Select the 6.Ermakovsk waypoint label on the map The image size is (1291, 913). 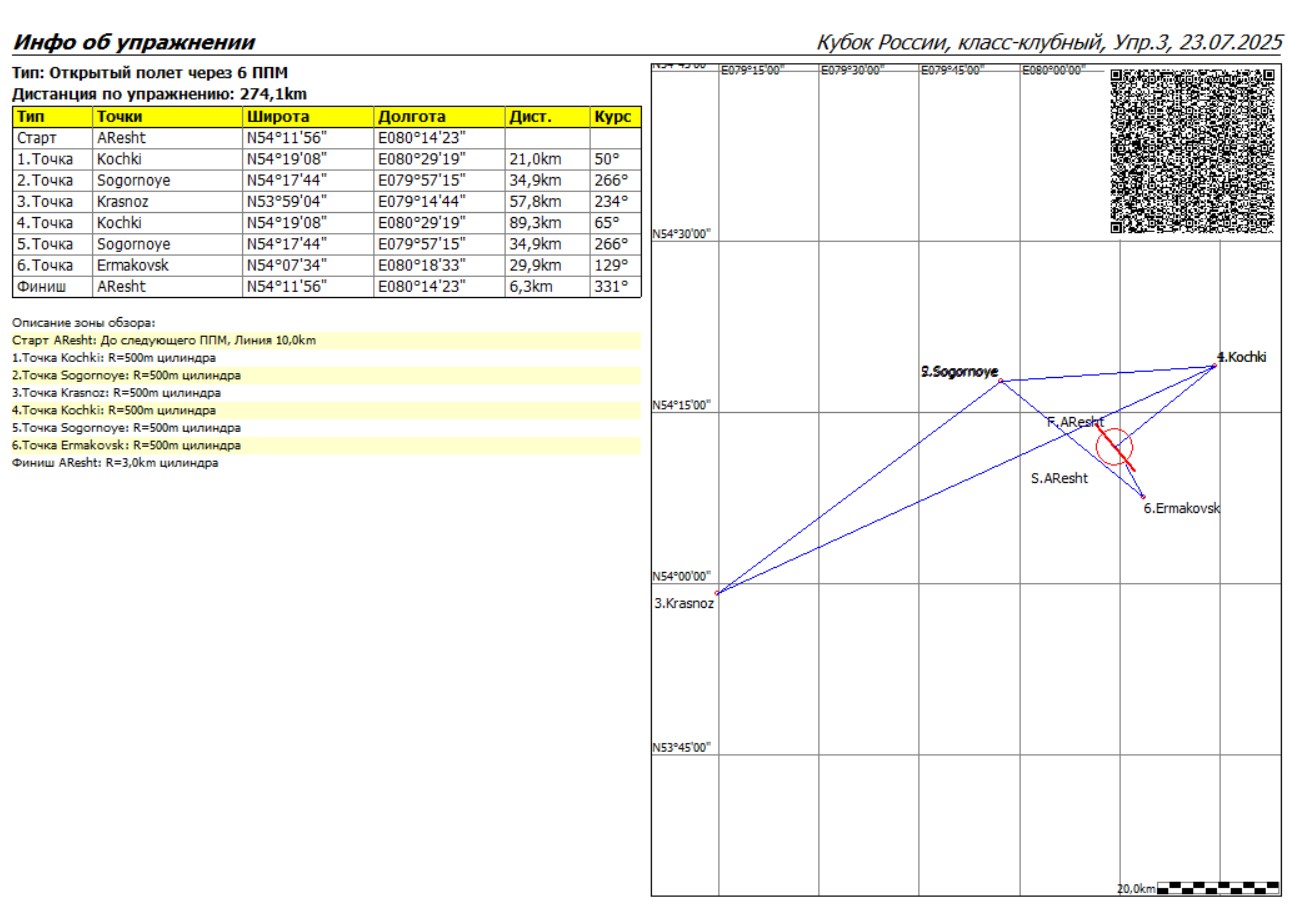[x=1181, y=508]
